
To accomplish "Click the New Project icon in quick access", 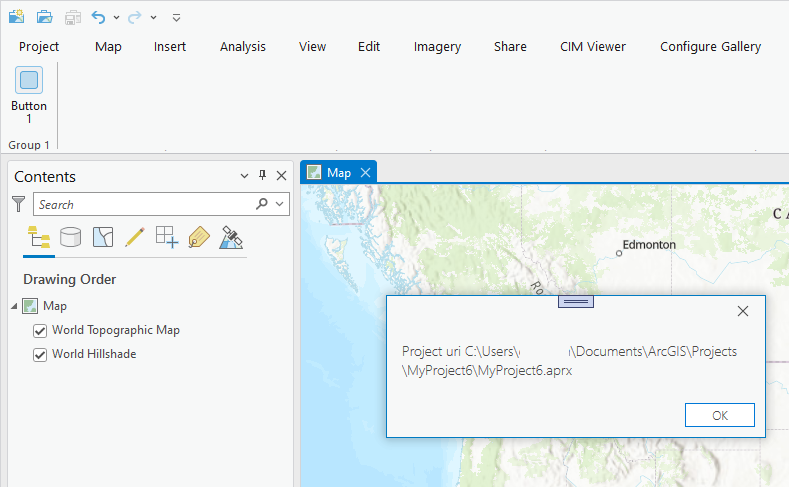I will [16, 17].
